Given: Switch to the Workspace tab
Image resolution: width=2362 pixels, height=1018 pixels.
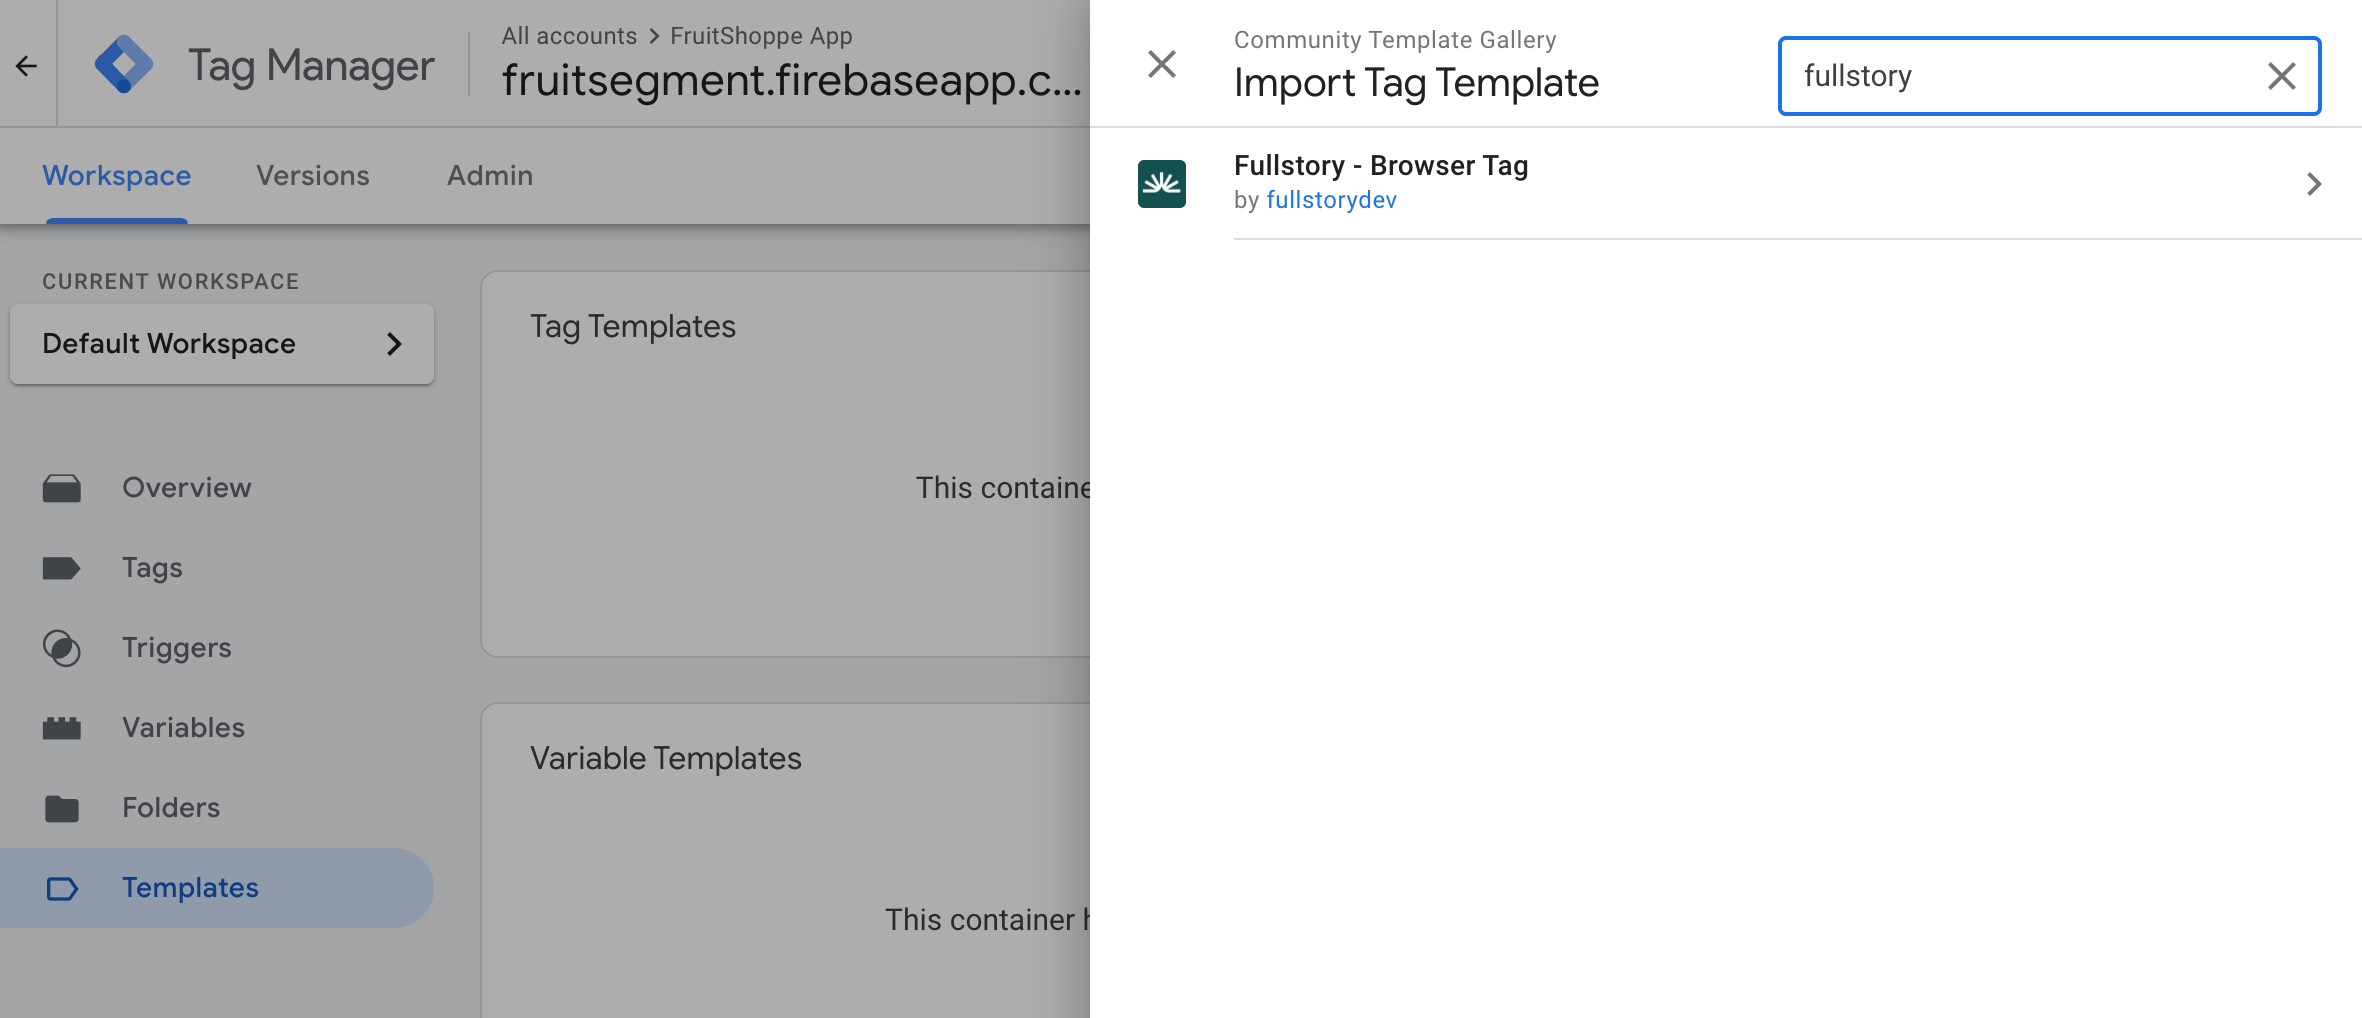Looking at the screenshot, I should point(117,176).
